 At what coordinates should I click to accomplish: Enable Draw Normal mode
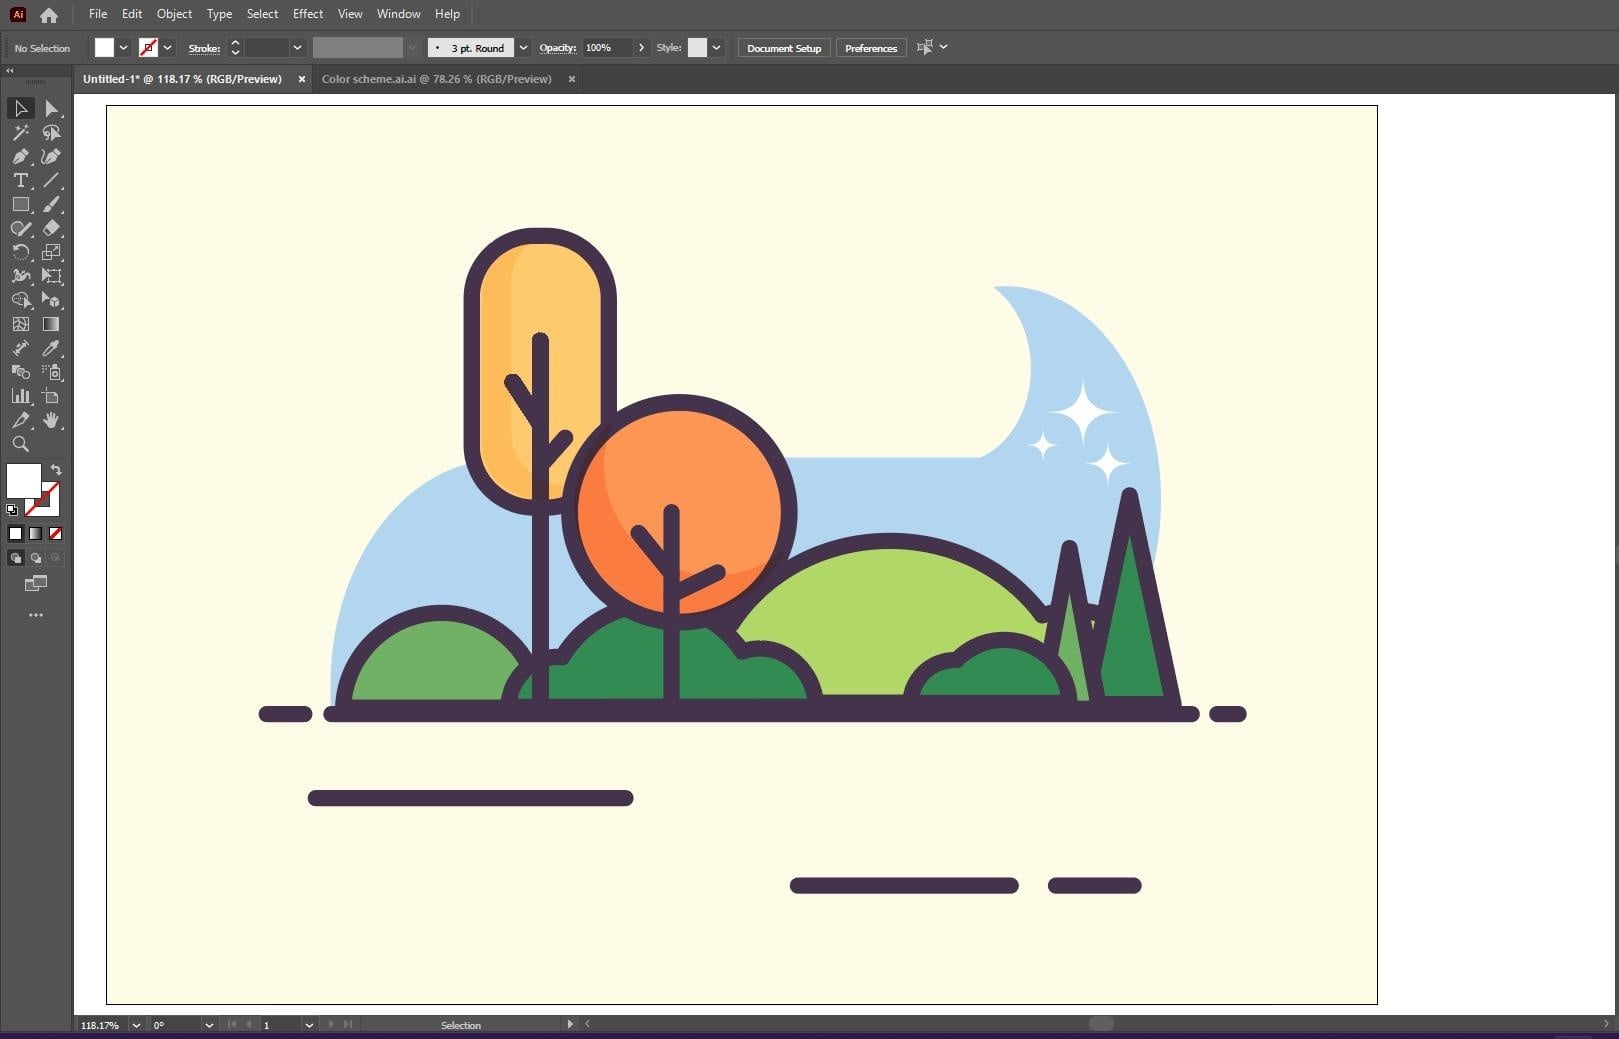tap(15, 558)
